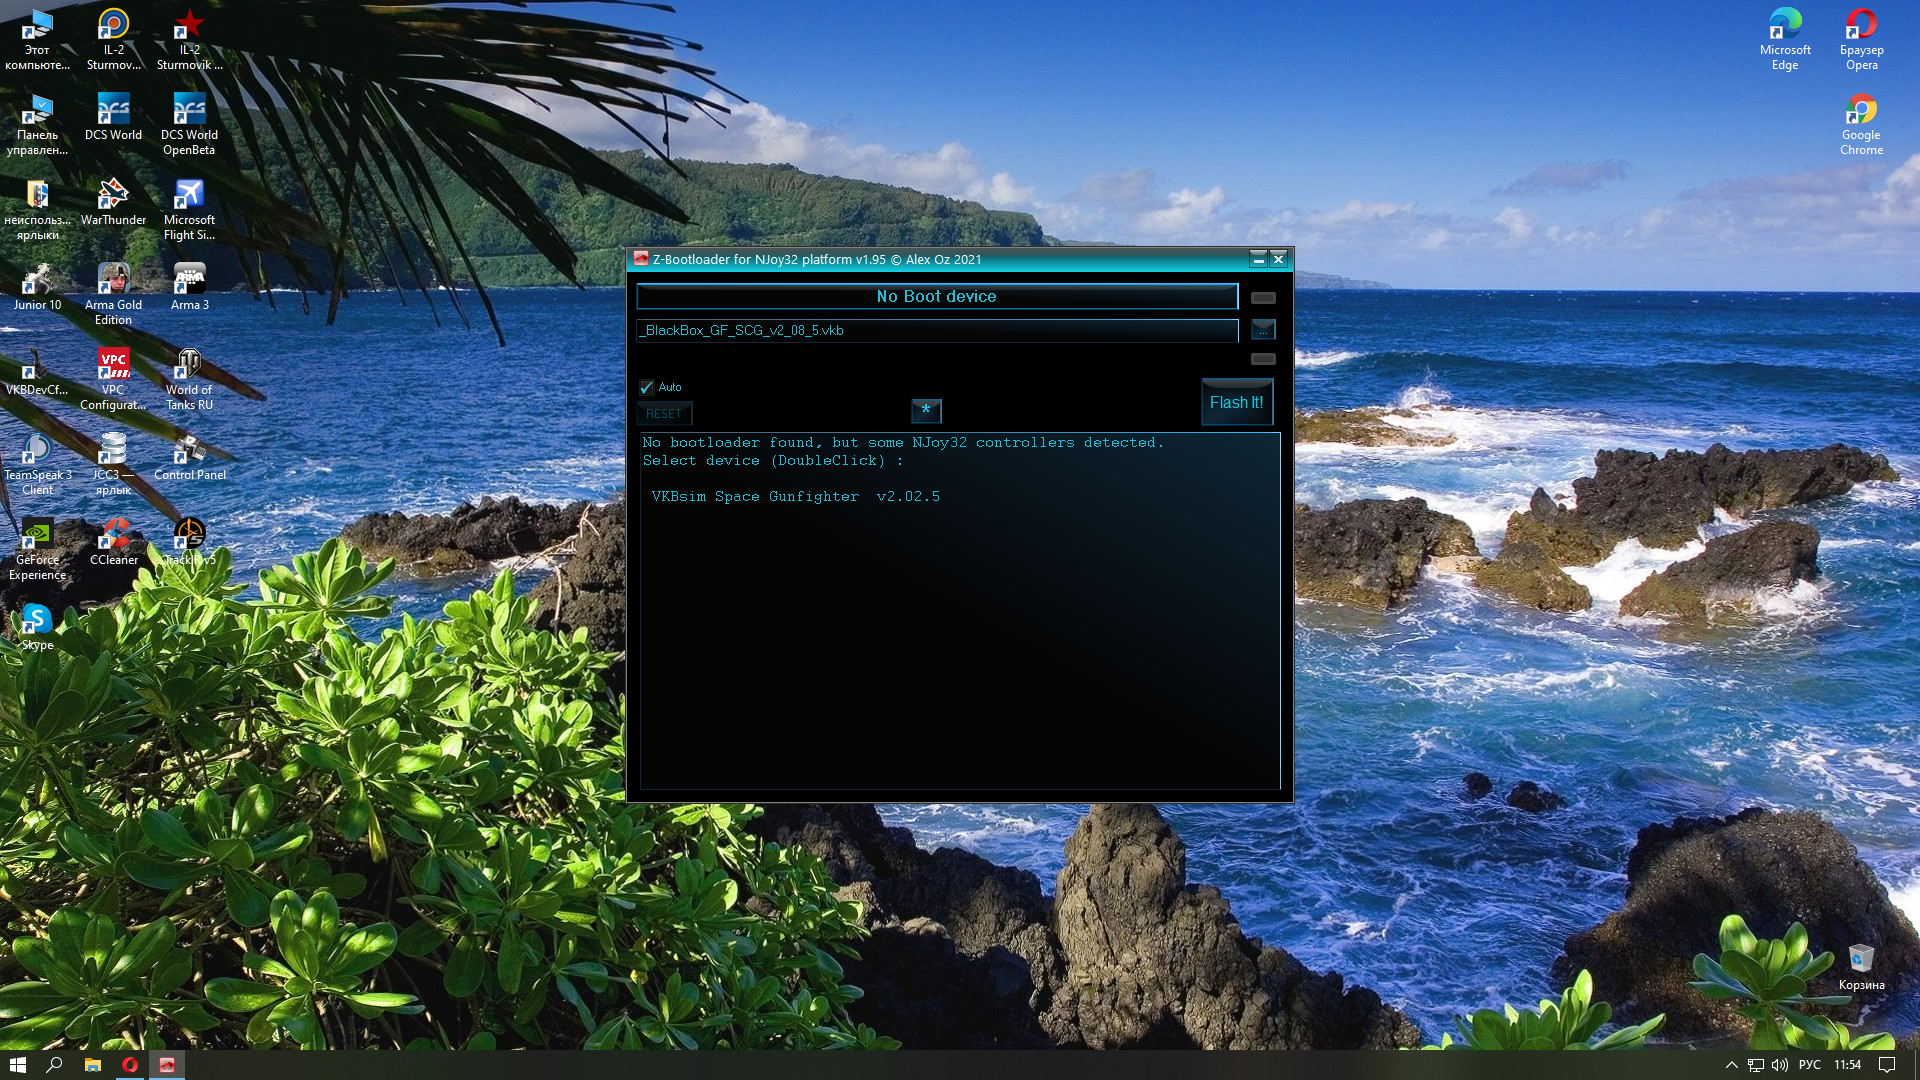
Task: Minimize the Z-Bootloader window
Action: tap(1258, 260)
